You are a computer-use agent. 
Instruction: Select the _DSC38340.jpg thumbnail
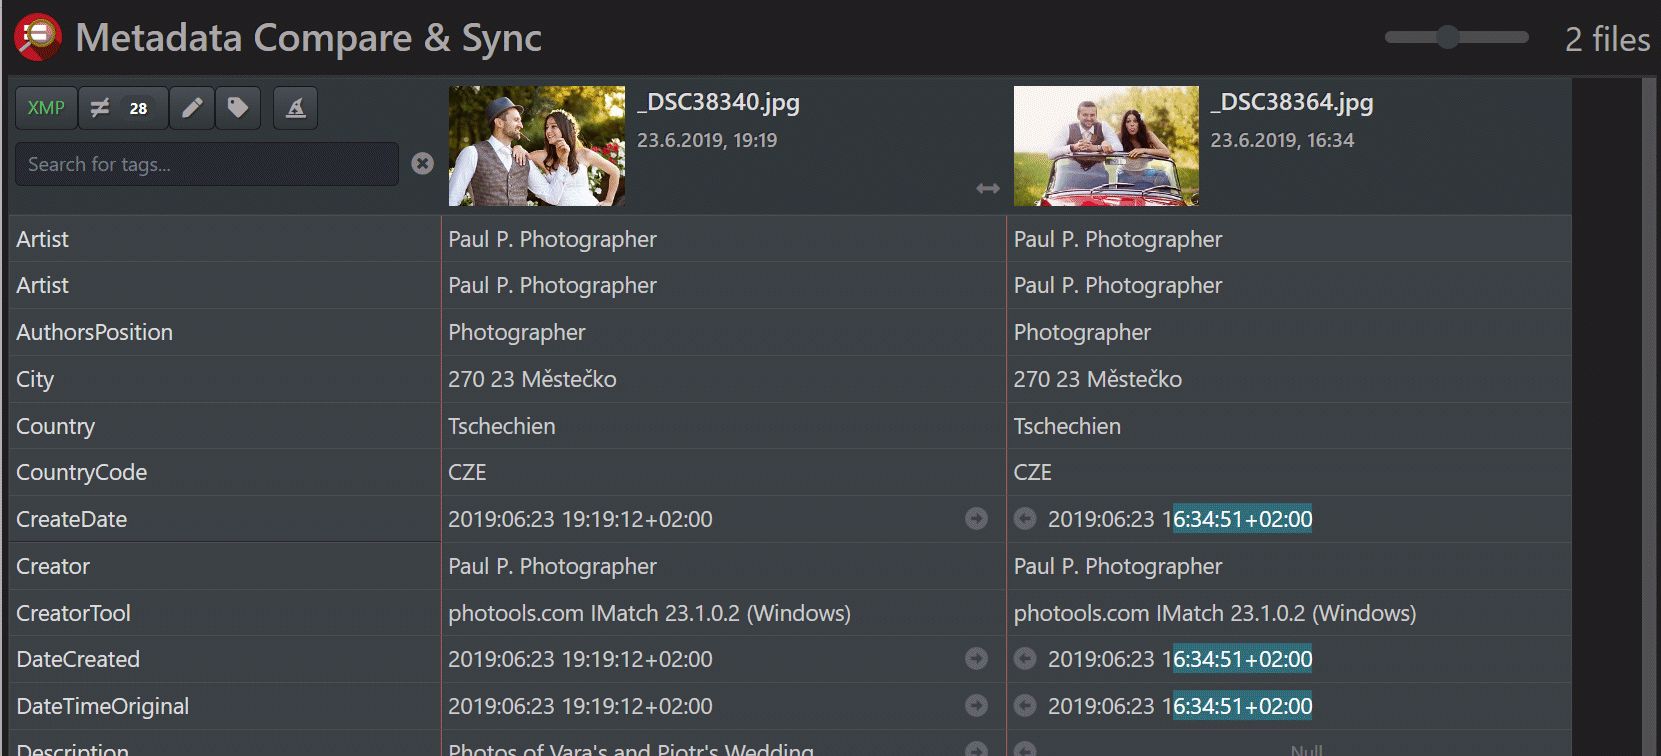coord(537,146)
